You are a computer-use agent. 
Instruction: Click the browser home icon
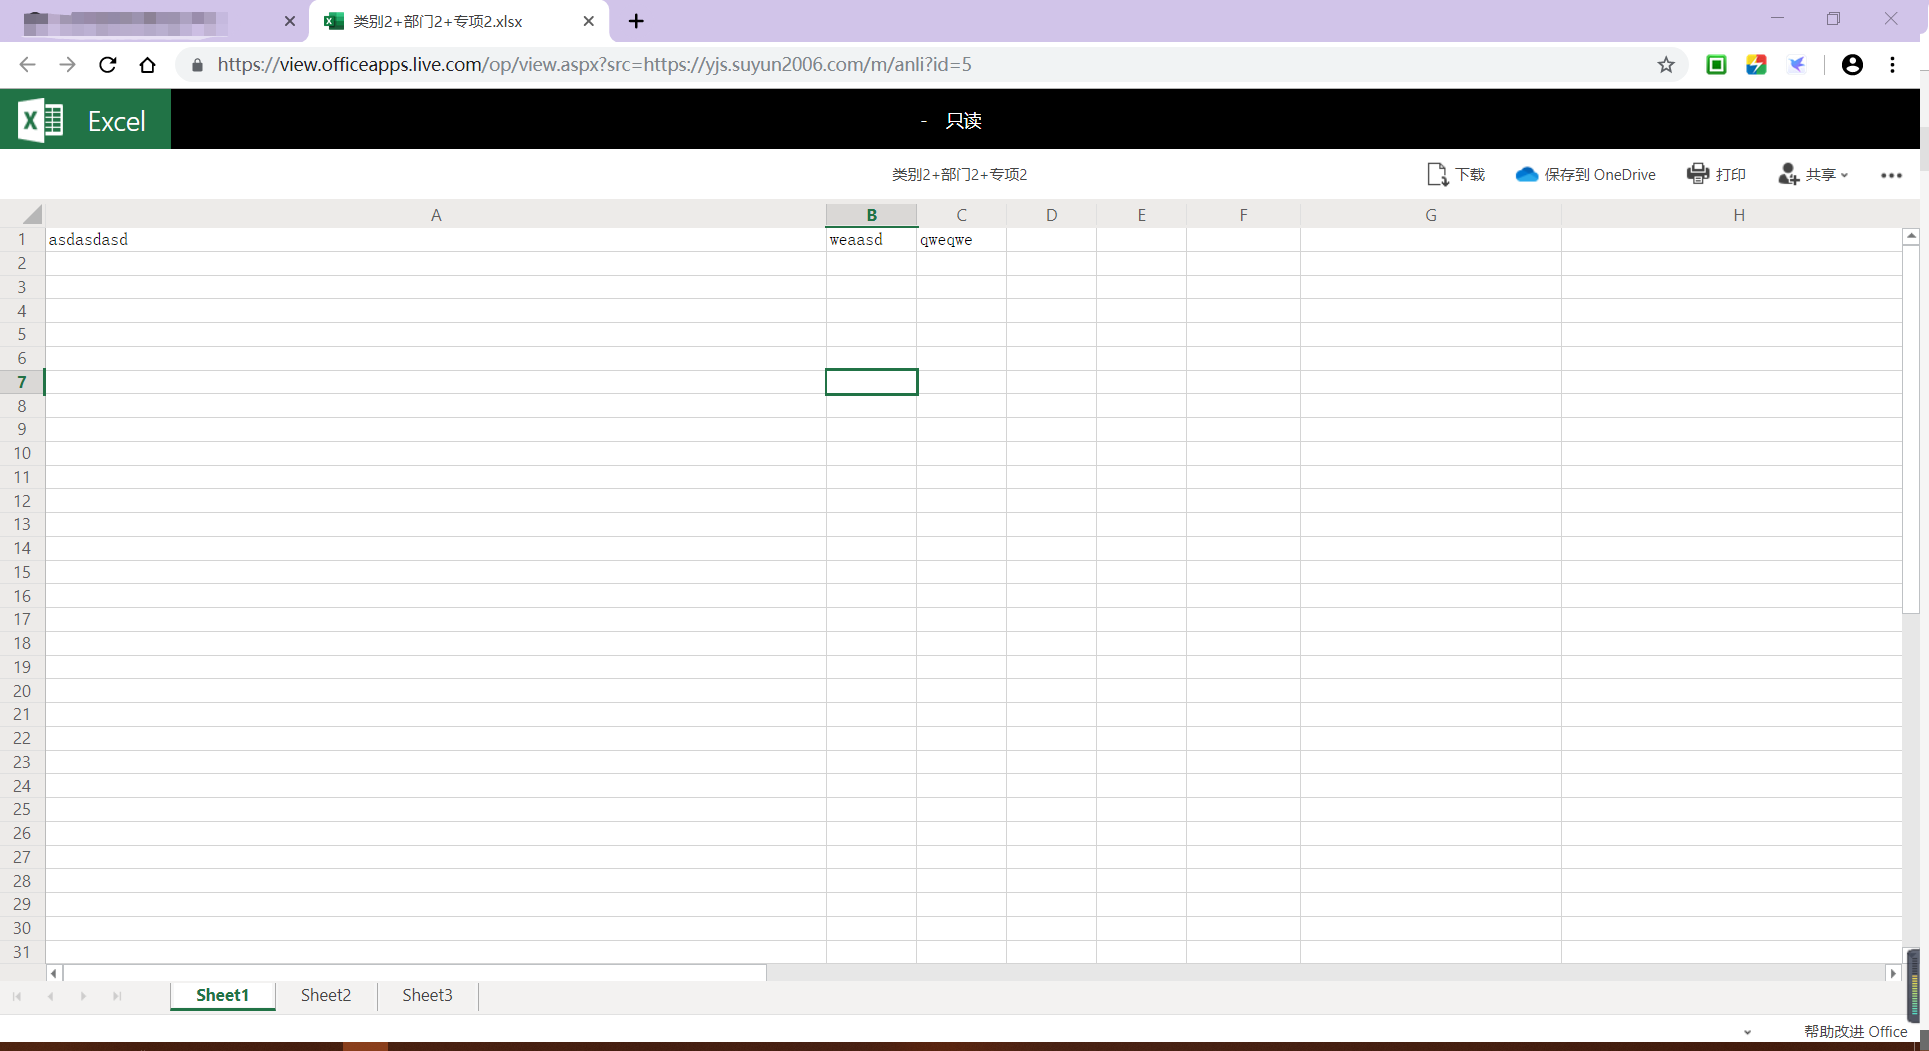pos(147,64)
